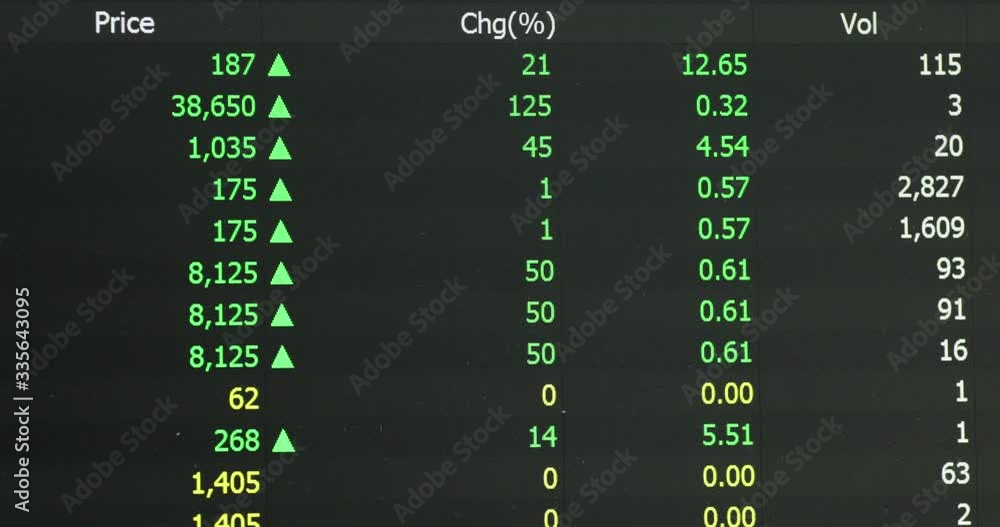Click the green up arrow beside price 187
1000x527 pixels.
click(279, 65)
